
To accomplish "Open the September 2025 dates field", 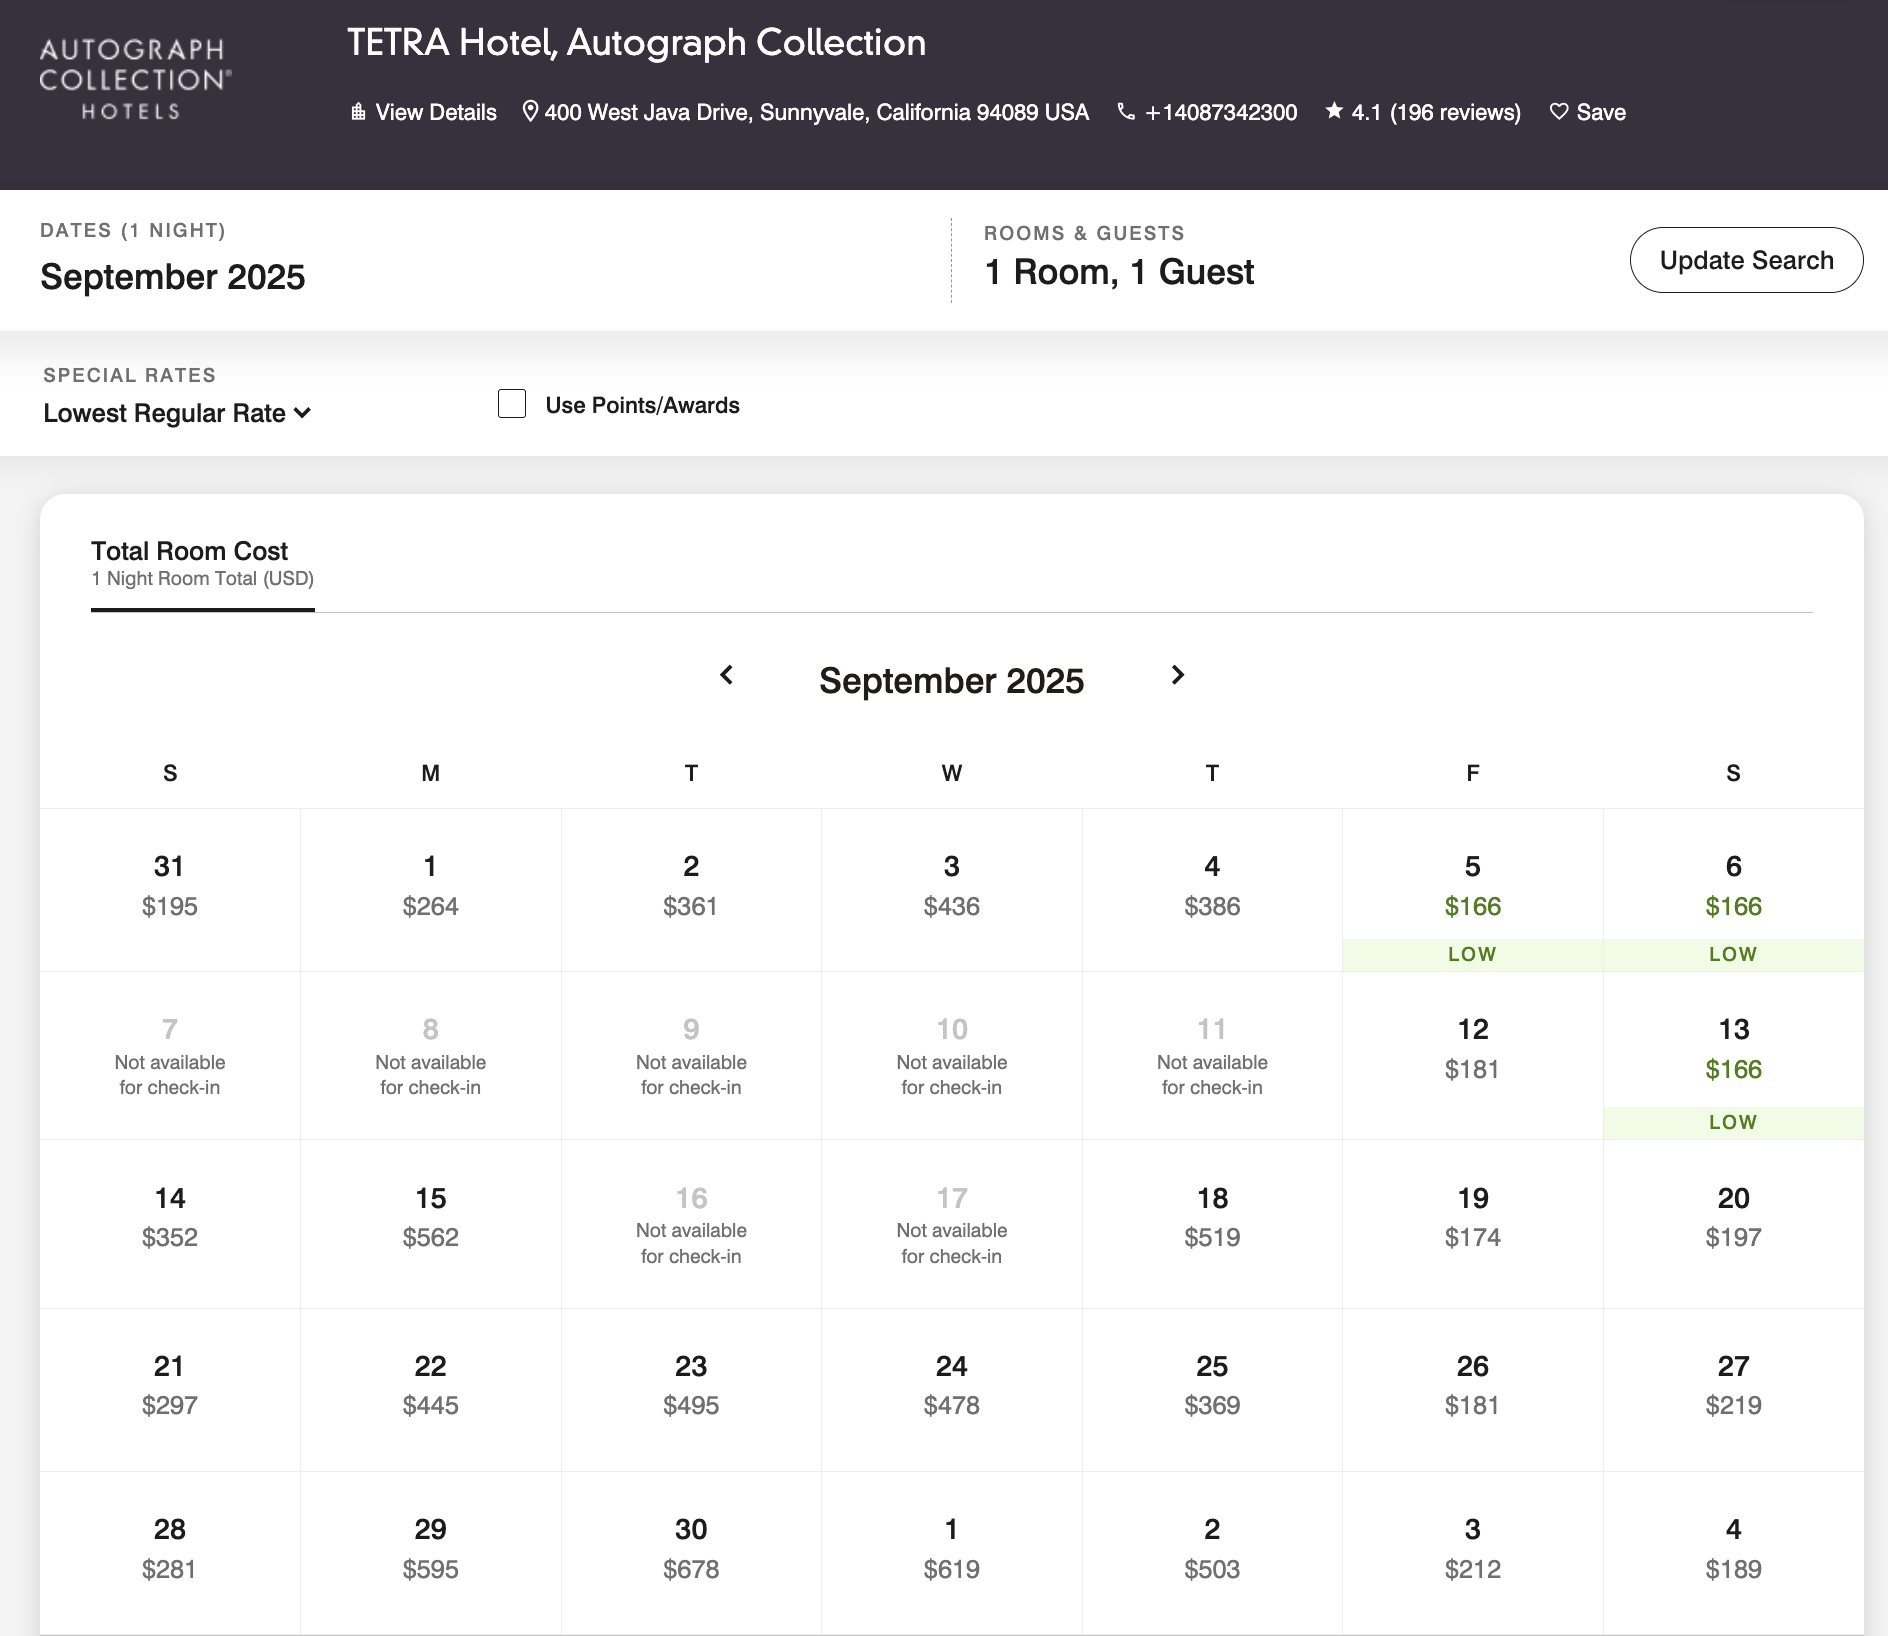I will pyautogui.click(x=173, y=277).
